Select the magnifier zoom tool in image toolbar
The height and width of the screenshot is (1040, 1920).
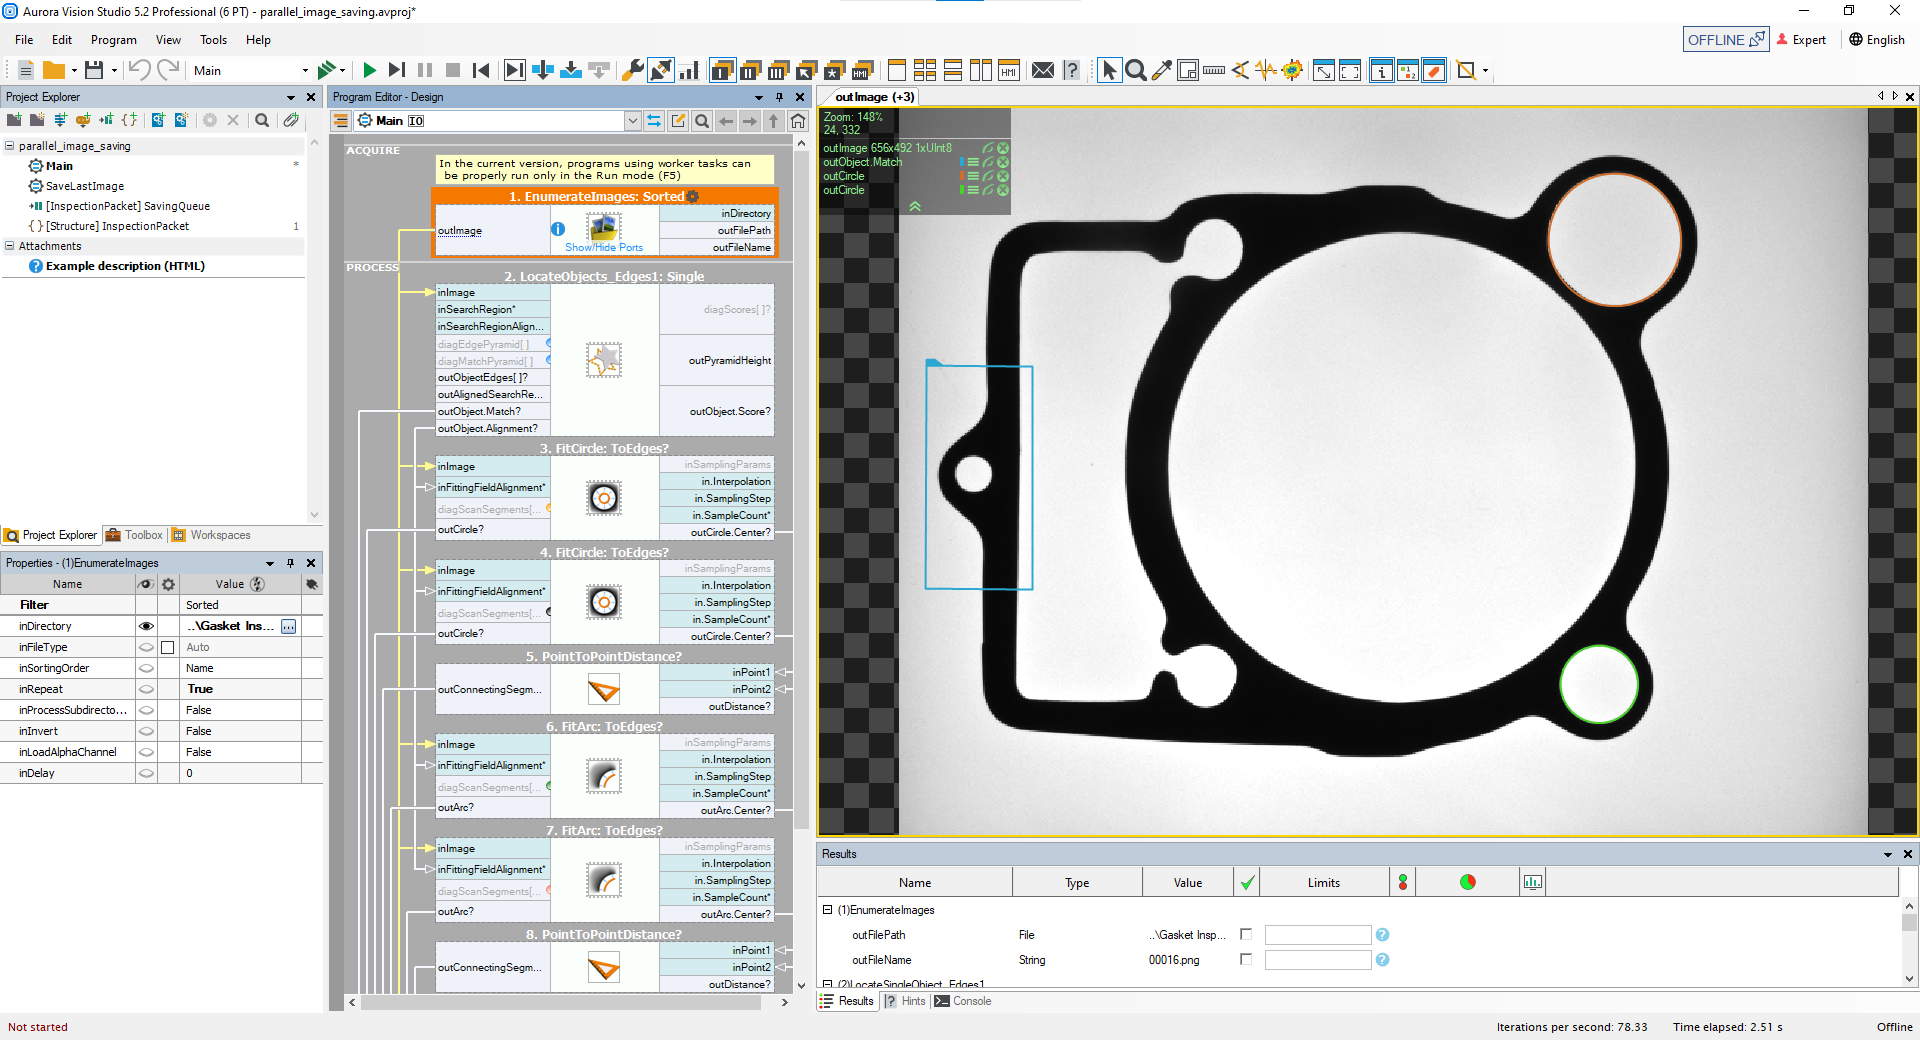click(1135, 70)
